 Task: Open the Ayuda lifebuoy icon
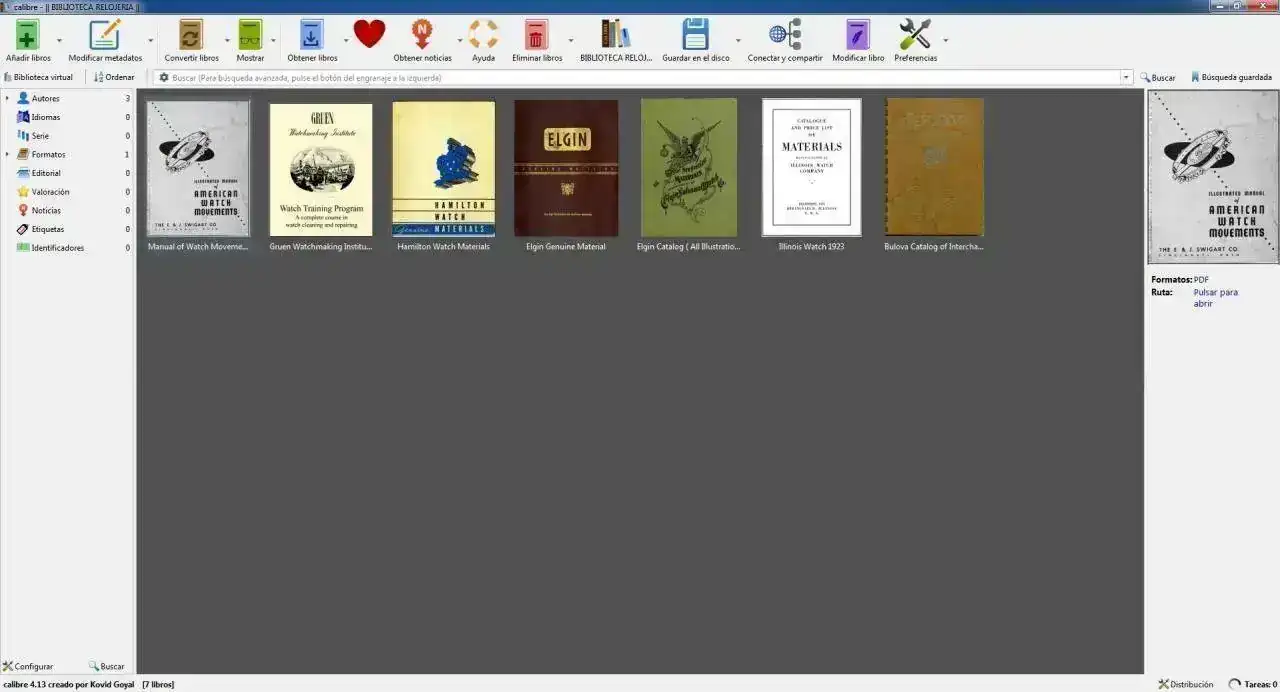tap(483, 35)
